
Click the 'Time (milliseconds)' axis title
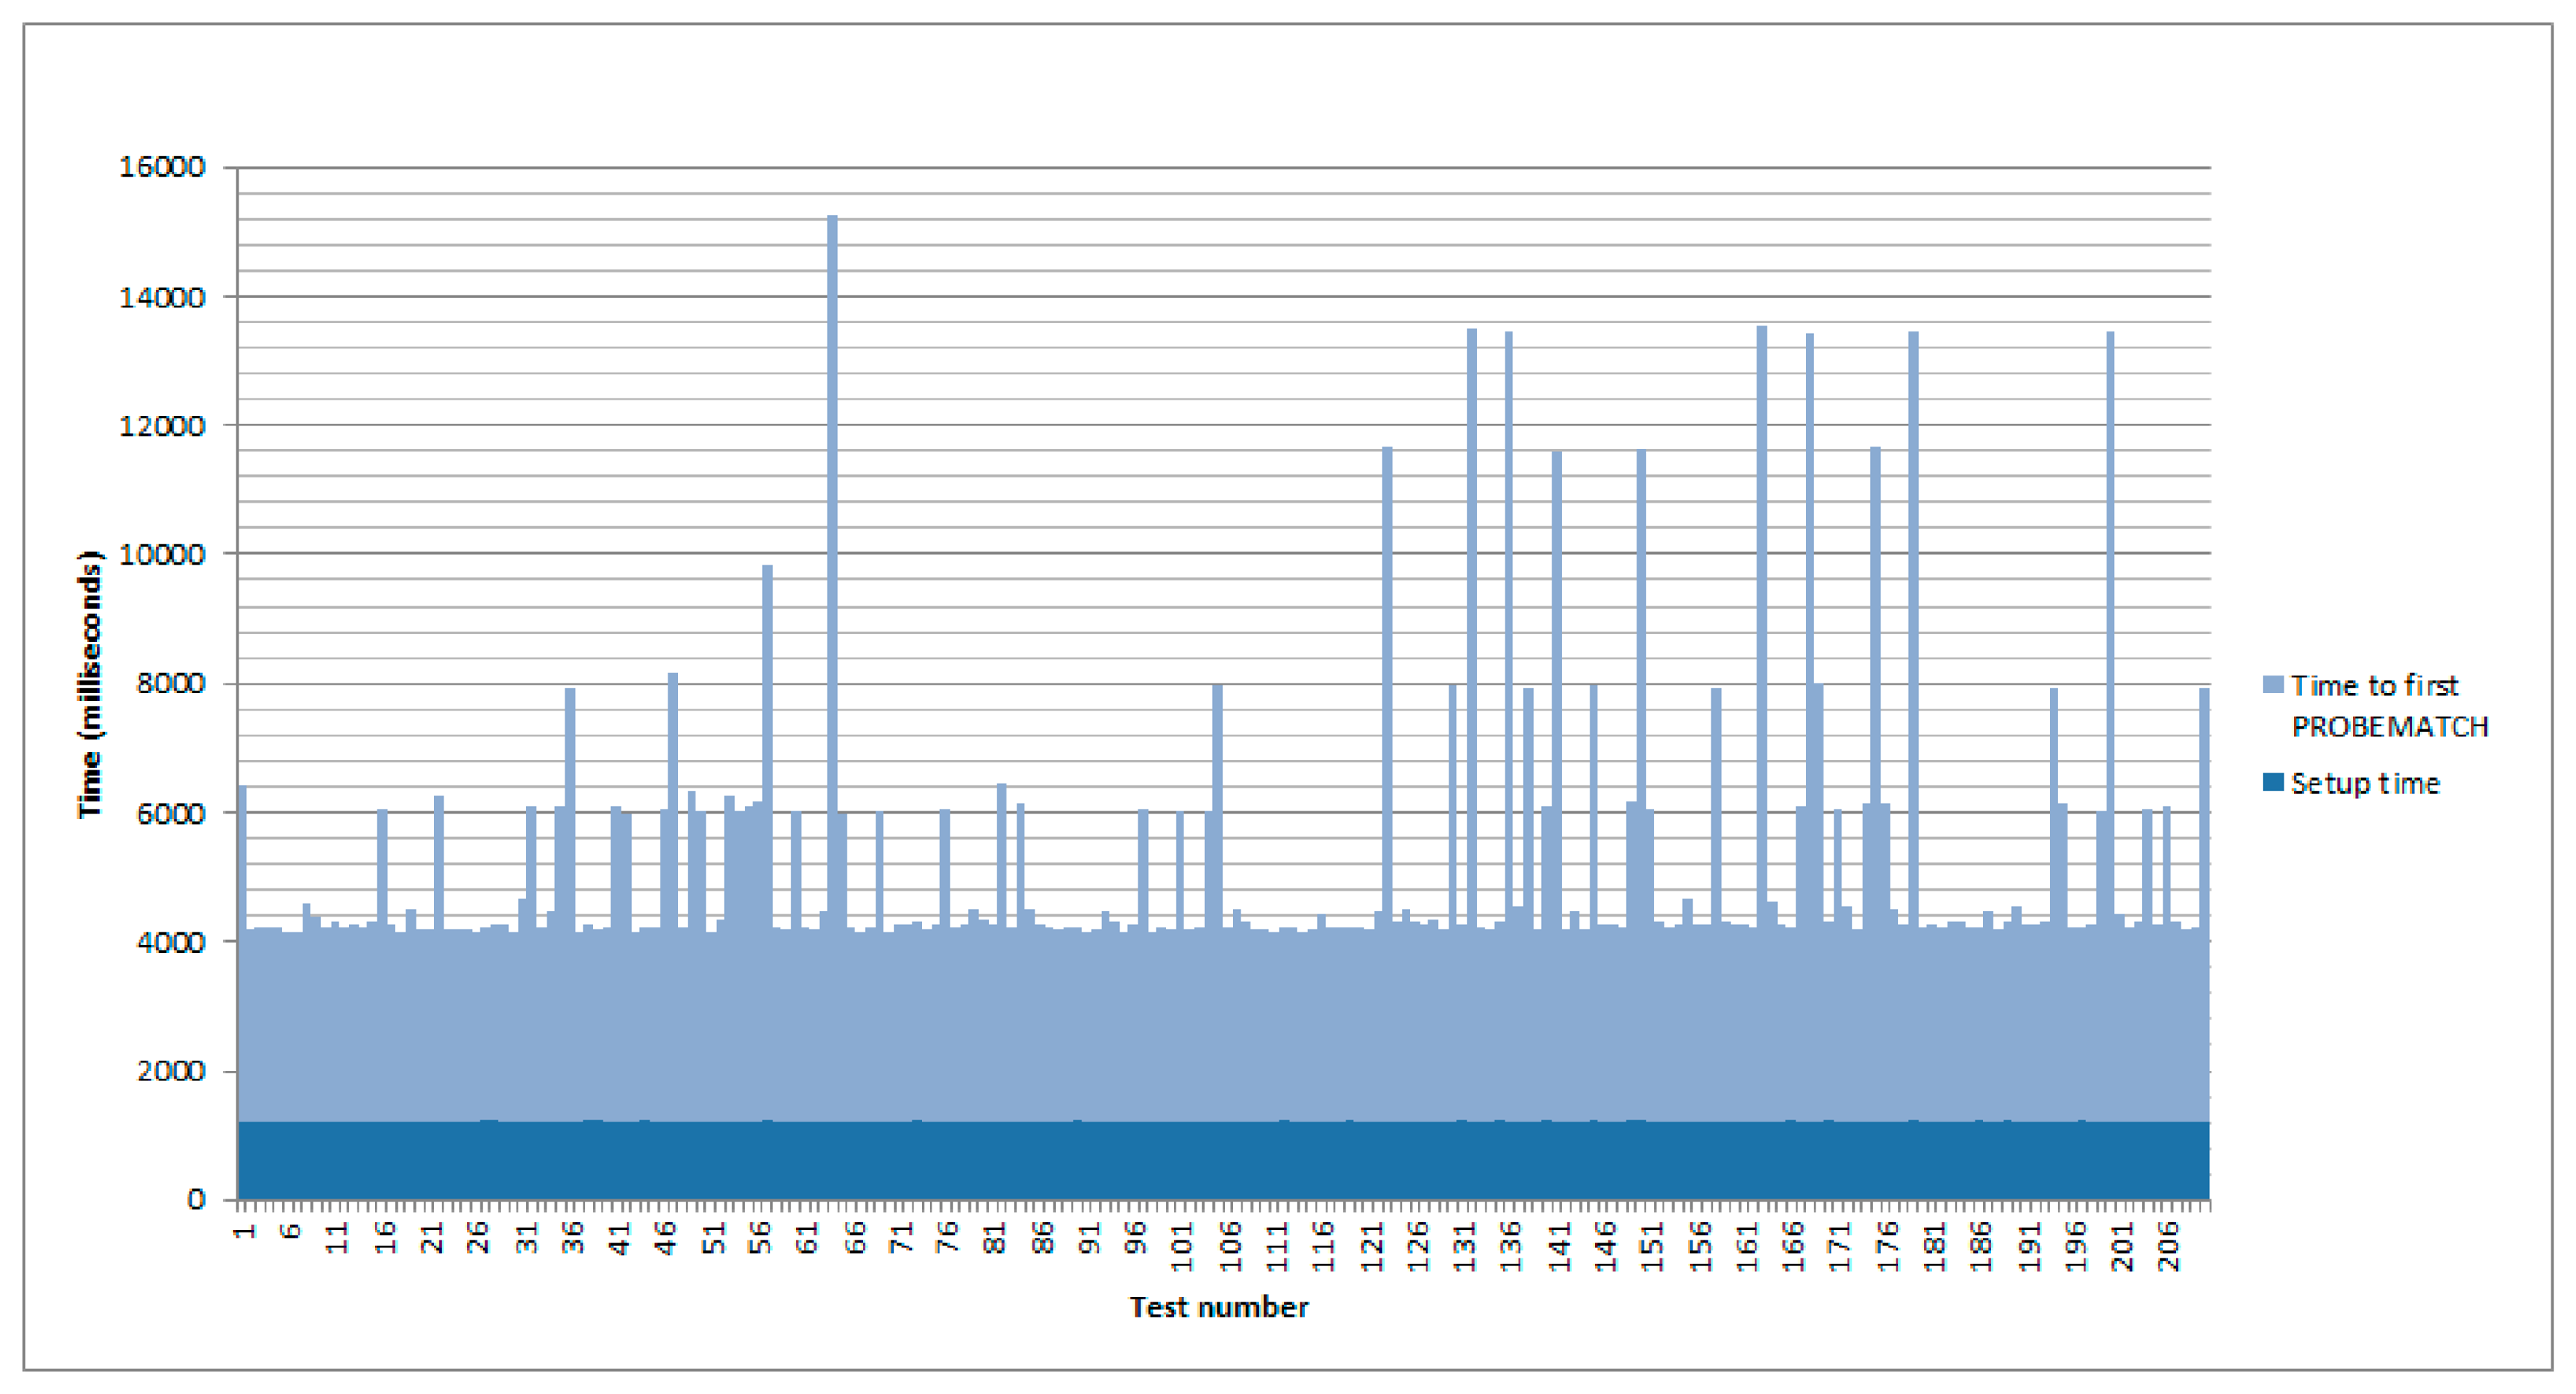click(90, 684)
